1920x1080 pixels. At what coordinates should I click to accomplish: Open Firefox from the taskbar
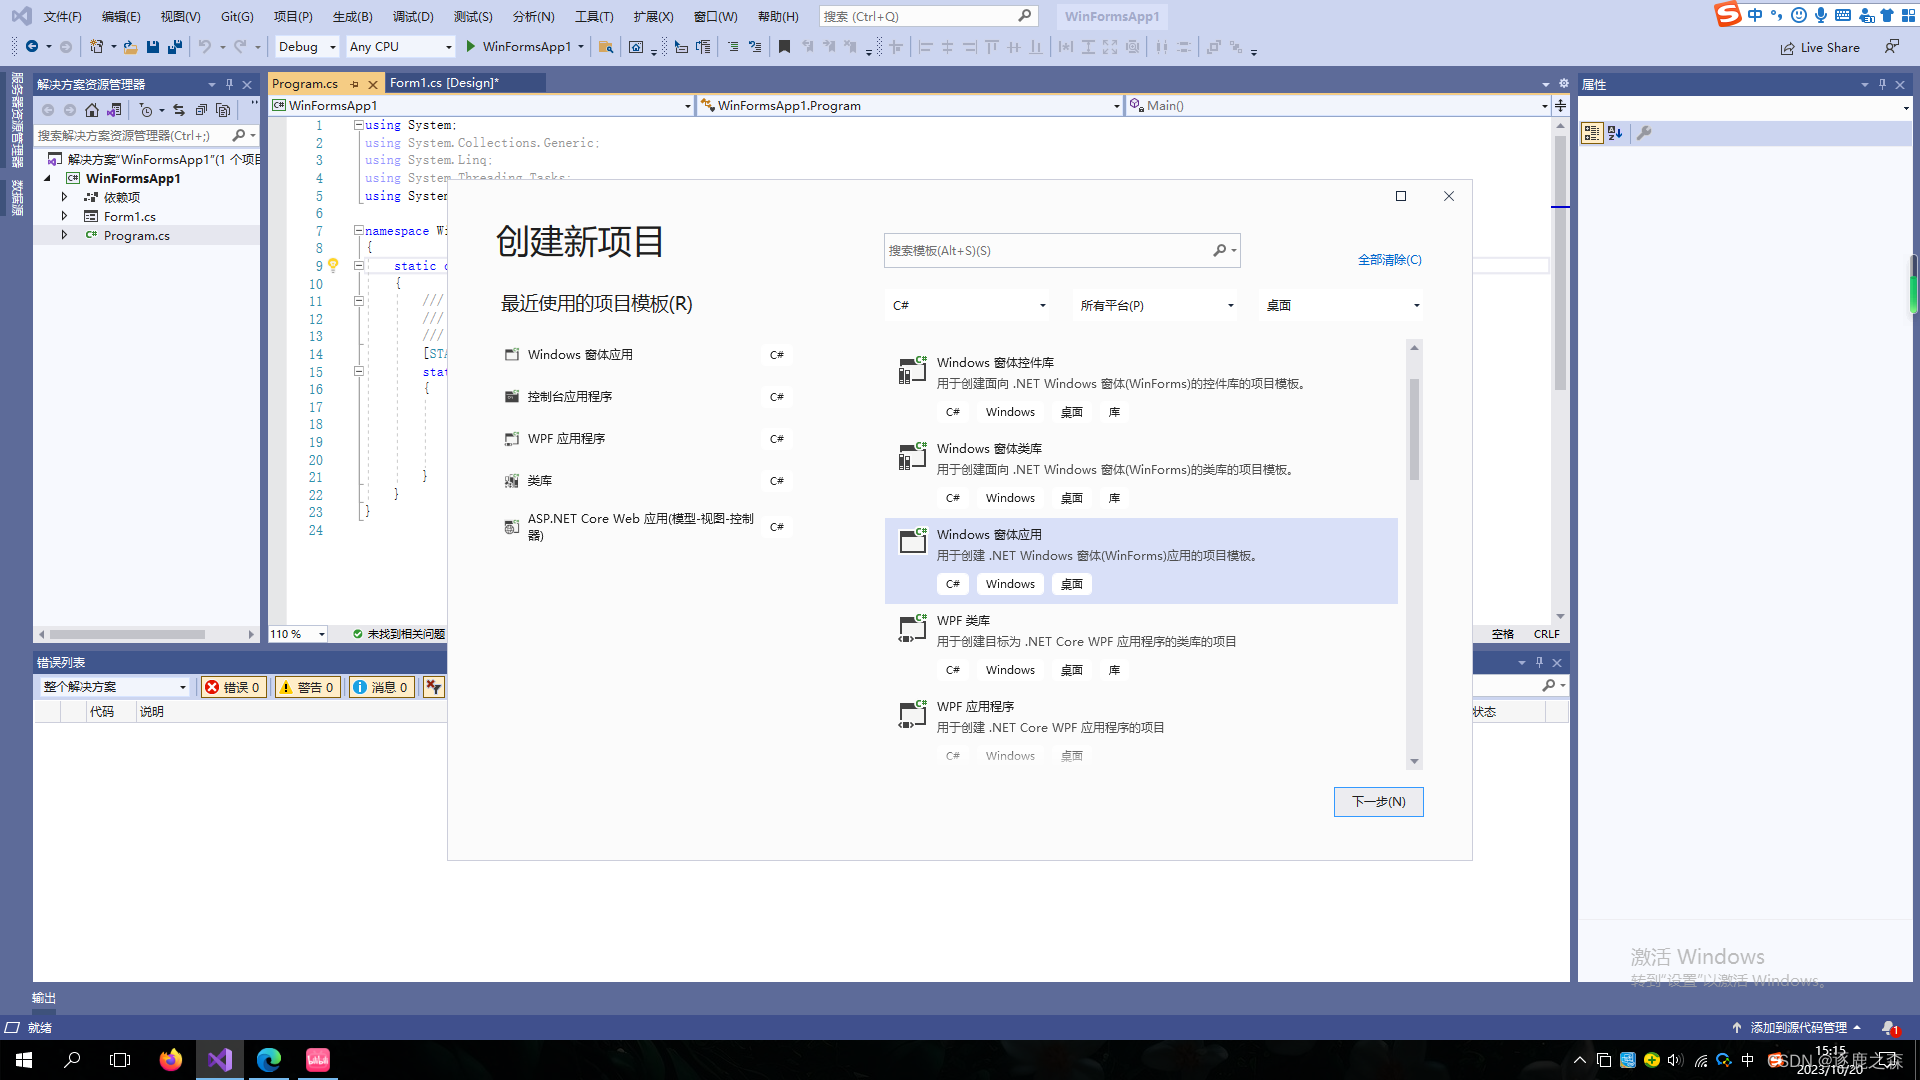click(171, 1060)
